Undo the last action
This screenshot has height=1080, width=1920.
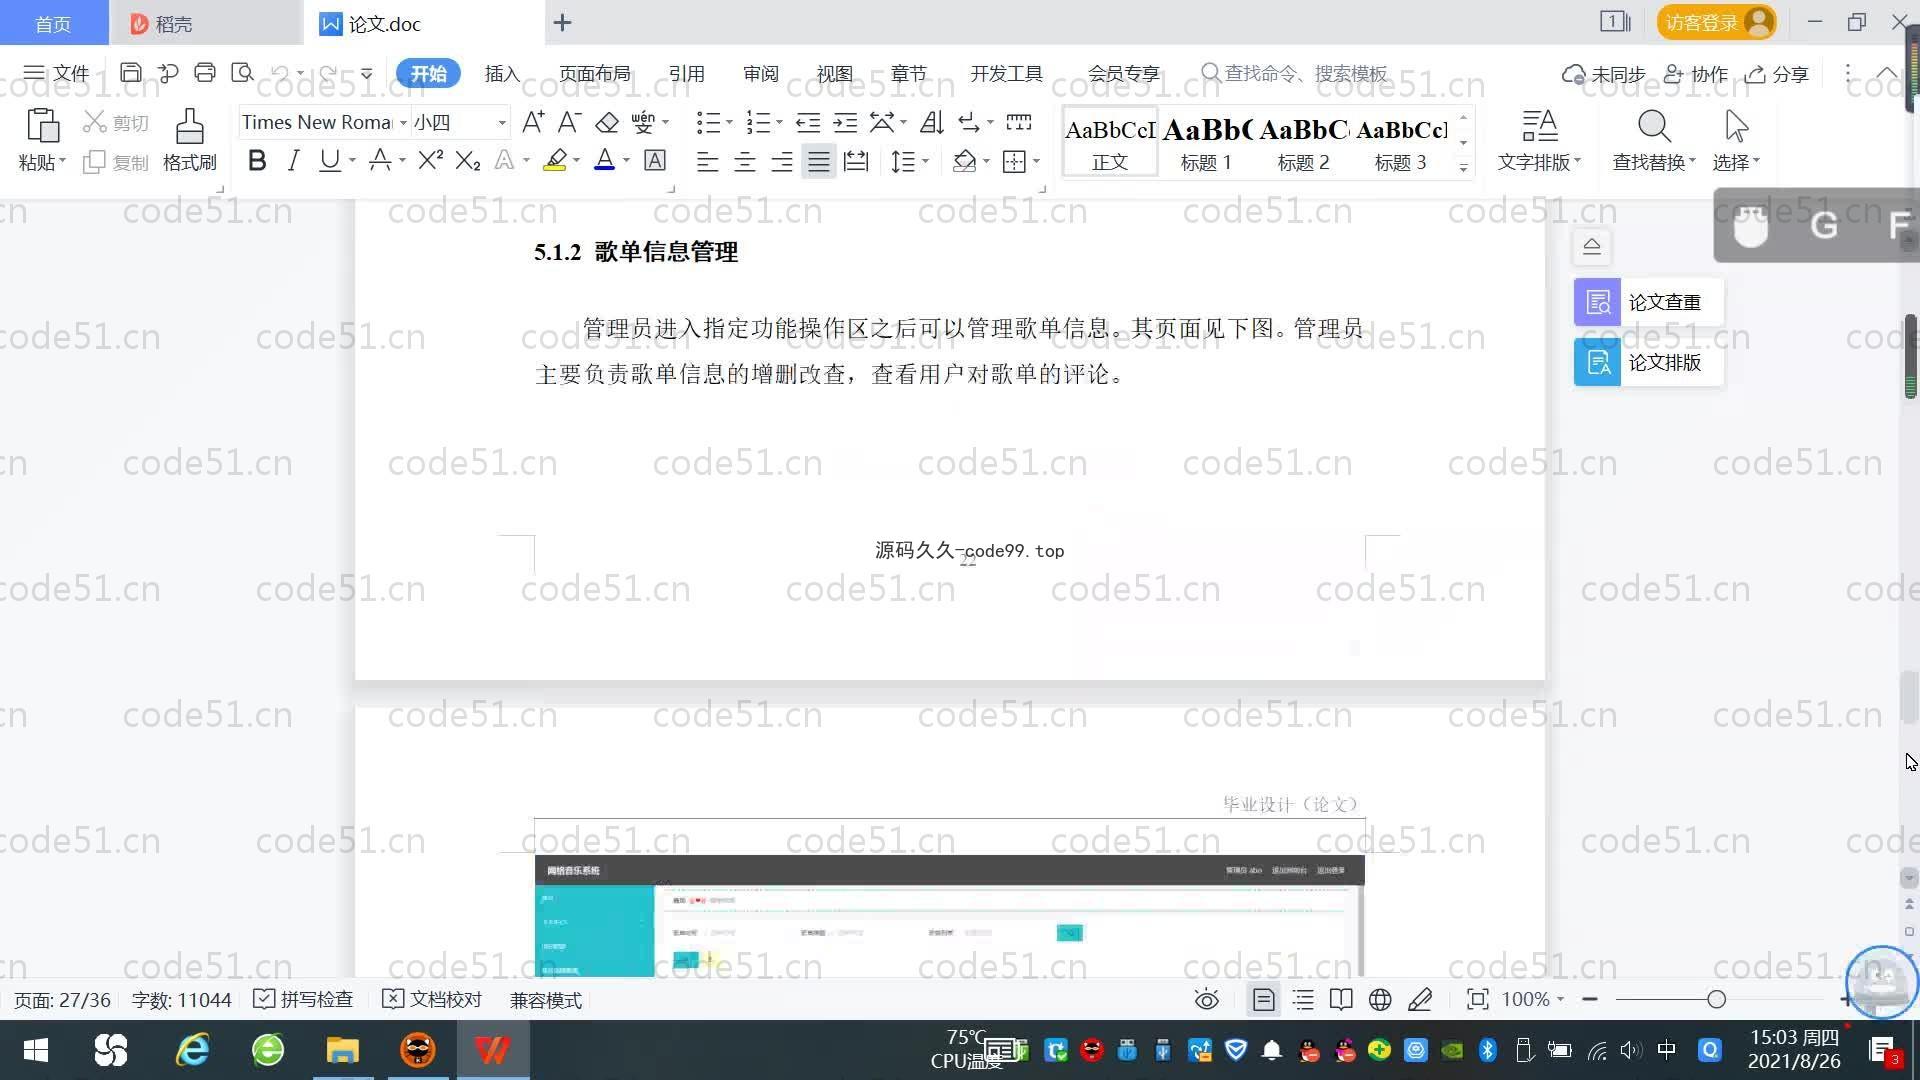[x=281, y=73]
